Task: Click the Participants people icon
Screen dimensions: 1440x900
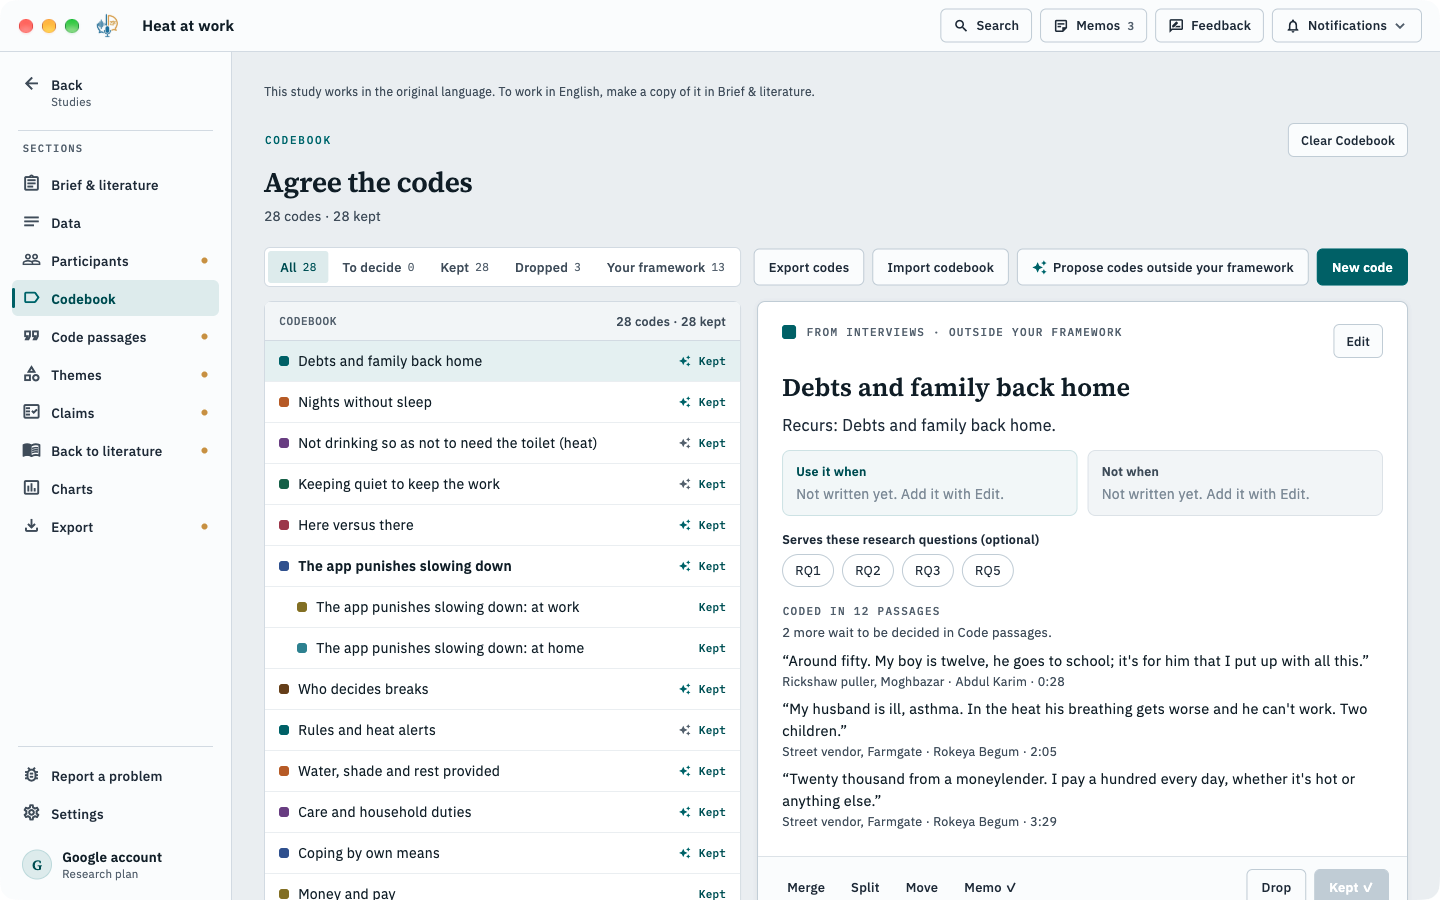Action: point(32,260)
